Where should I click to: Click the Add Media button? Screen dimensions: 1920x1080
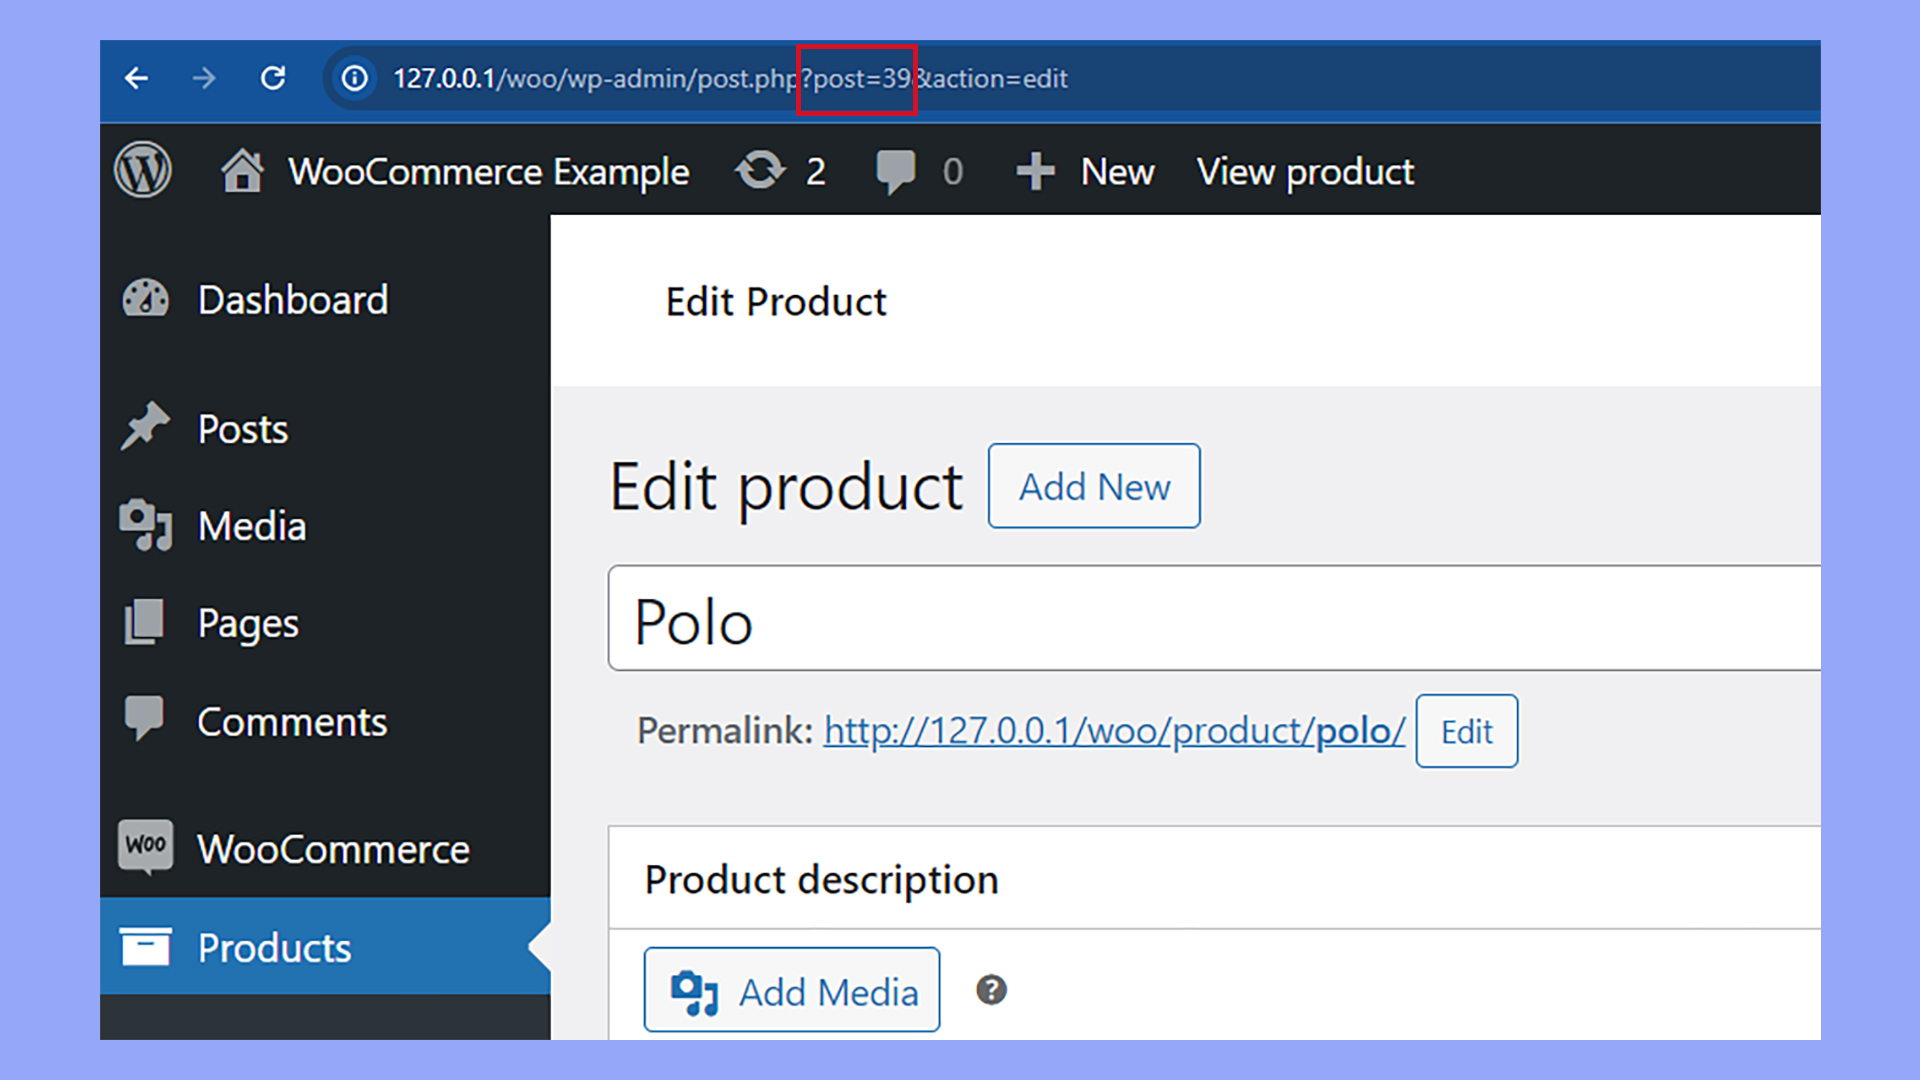(791, 990)
